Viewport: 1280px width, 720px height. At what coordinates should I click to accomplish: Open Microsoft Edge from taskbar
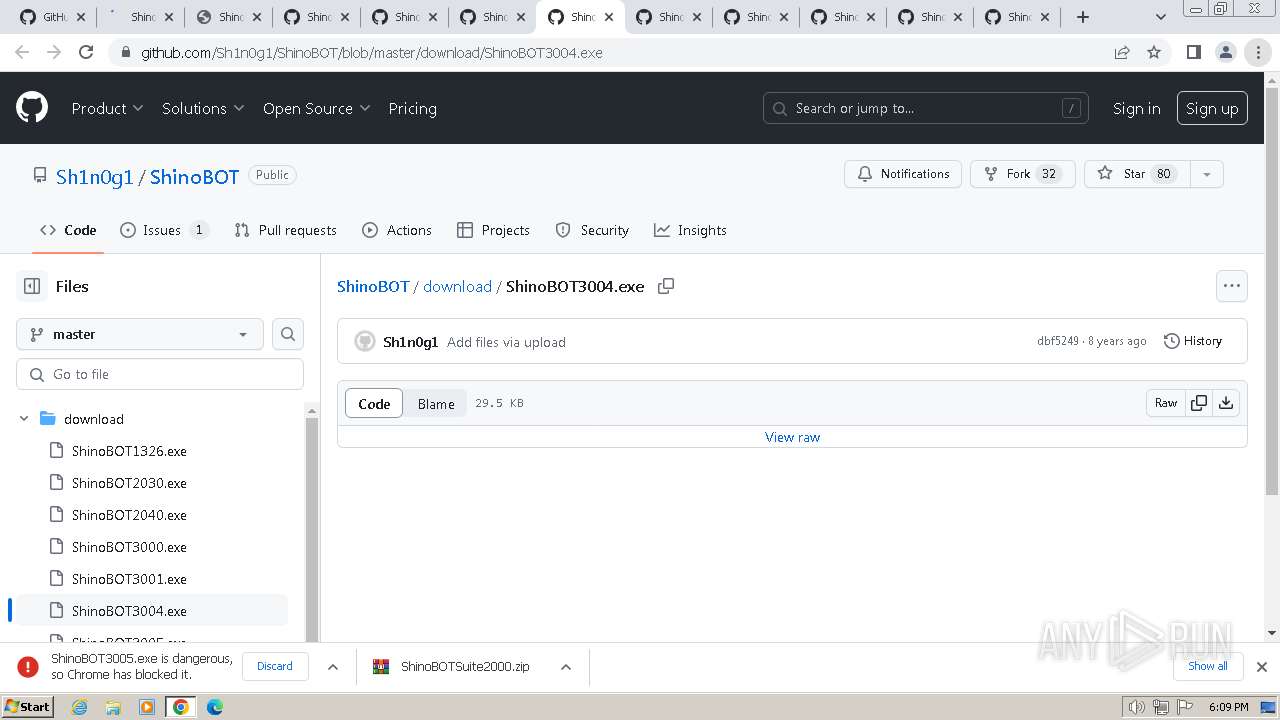click(215, 707)
